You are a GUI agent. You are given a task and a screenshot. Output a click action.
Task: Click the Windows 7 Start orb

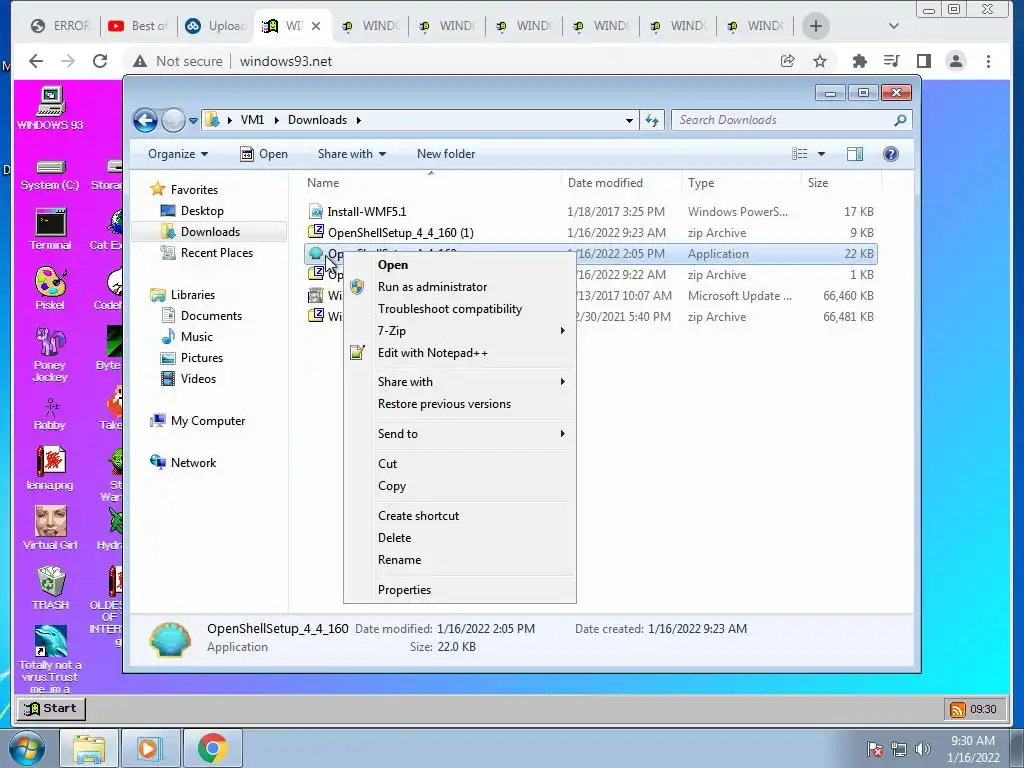[25, 748]
